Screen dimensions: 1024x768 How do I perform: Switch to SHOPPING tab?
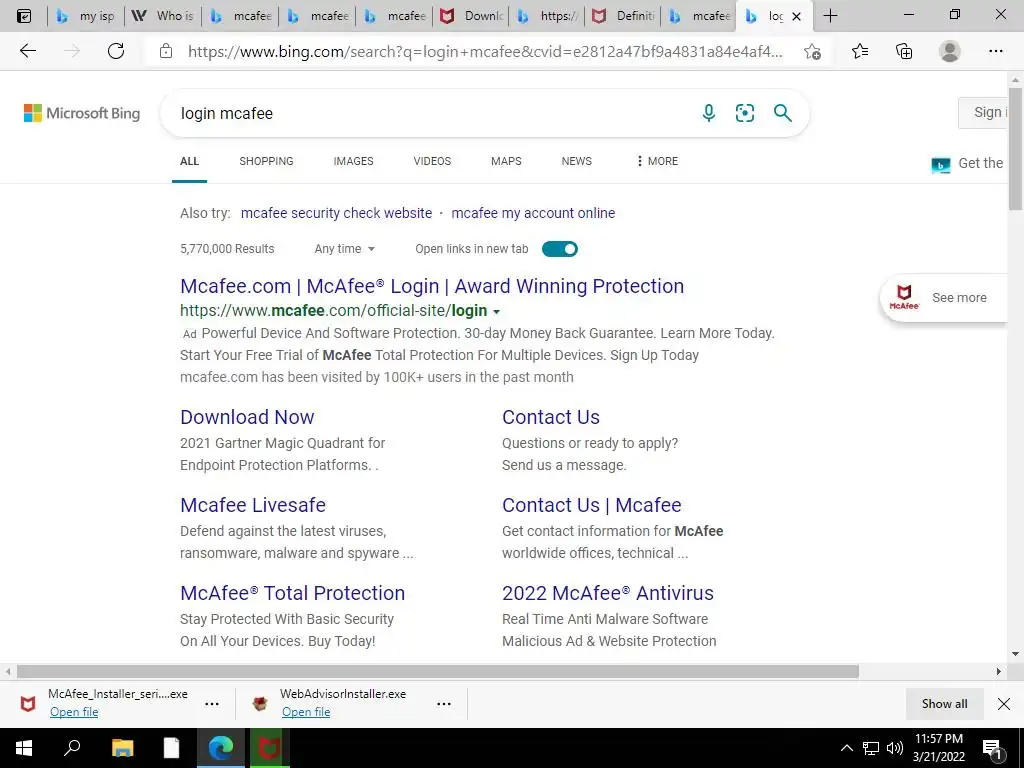coord(266,161)
